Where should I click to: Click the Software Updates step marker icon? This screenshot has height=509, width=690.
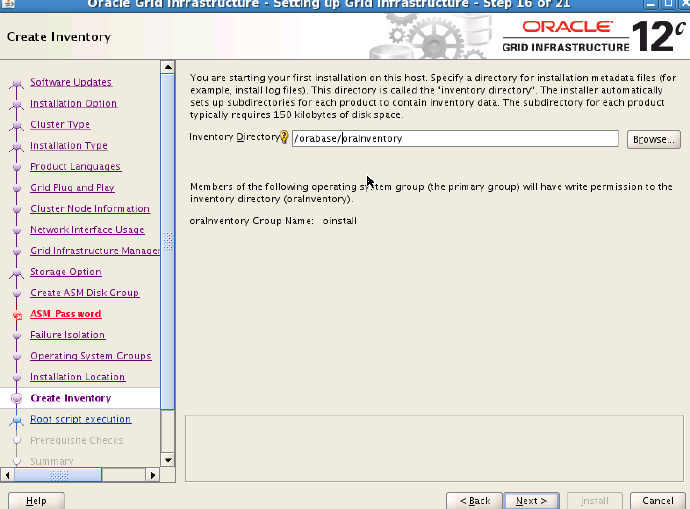pos(17,83)
